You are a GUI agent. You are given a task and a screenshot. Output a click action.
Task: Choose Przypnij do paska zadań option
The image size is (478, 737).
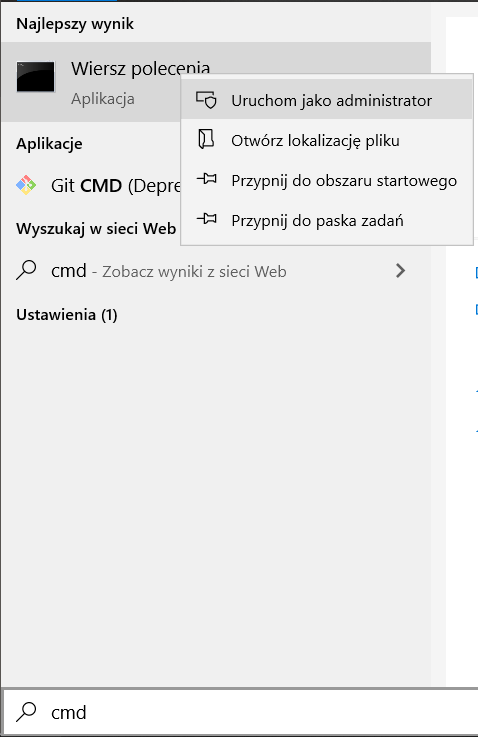click(x=327, y=220)
